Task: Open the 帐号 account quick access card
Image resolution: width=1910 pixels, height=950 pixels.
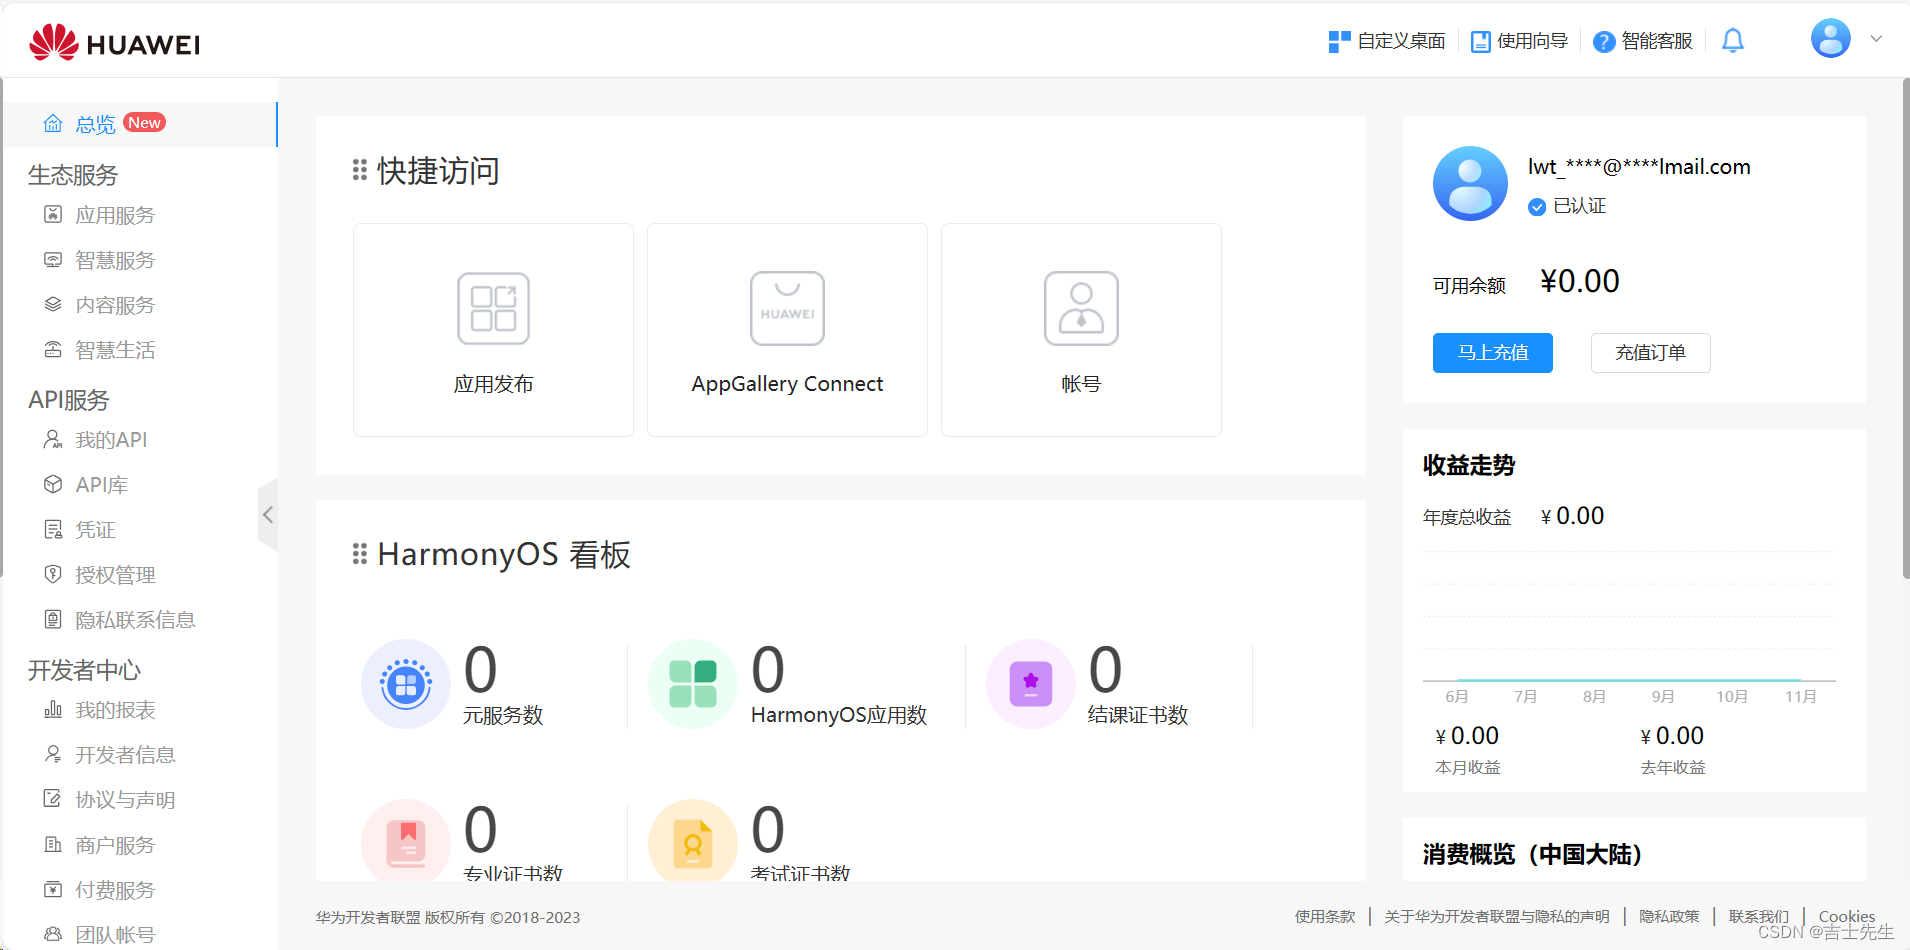Action: tap(1081, 330)
